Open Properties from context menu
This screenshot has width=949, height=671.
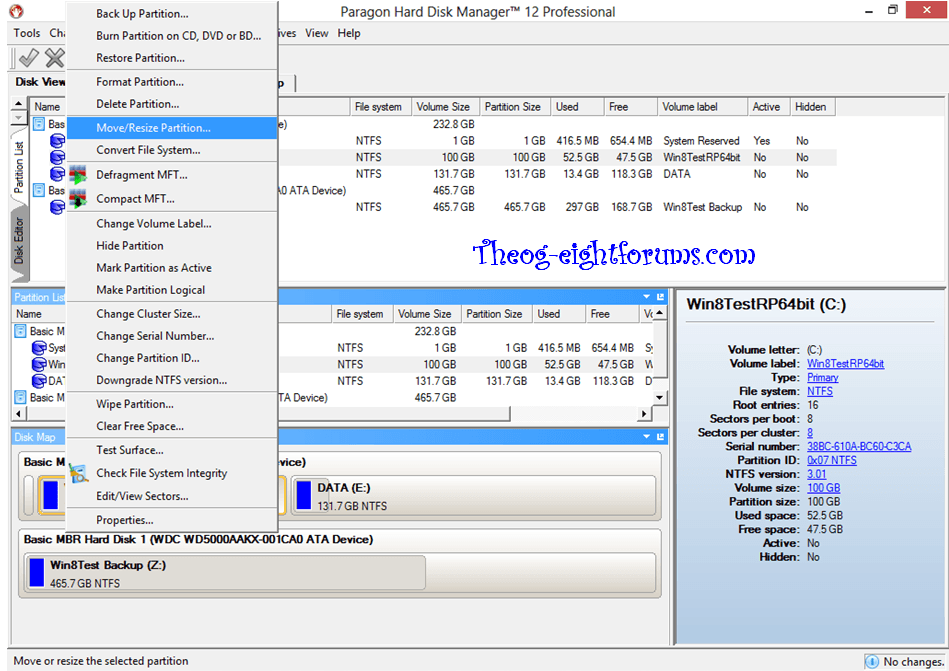[172, 520]
